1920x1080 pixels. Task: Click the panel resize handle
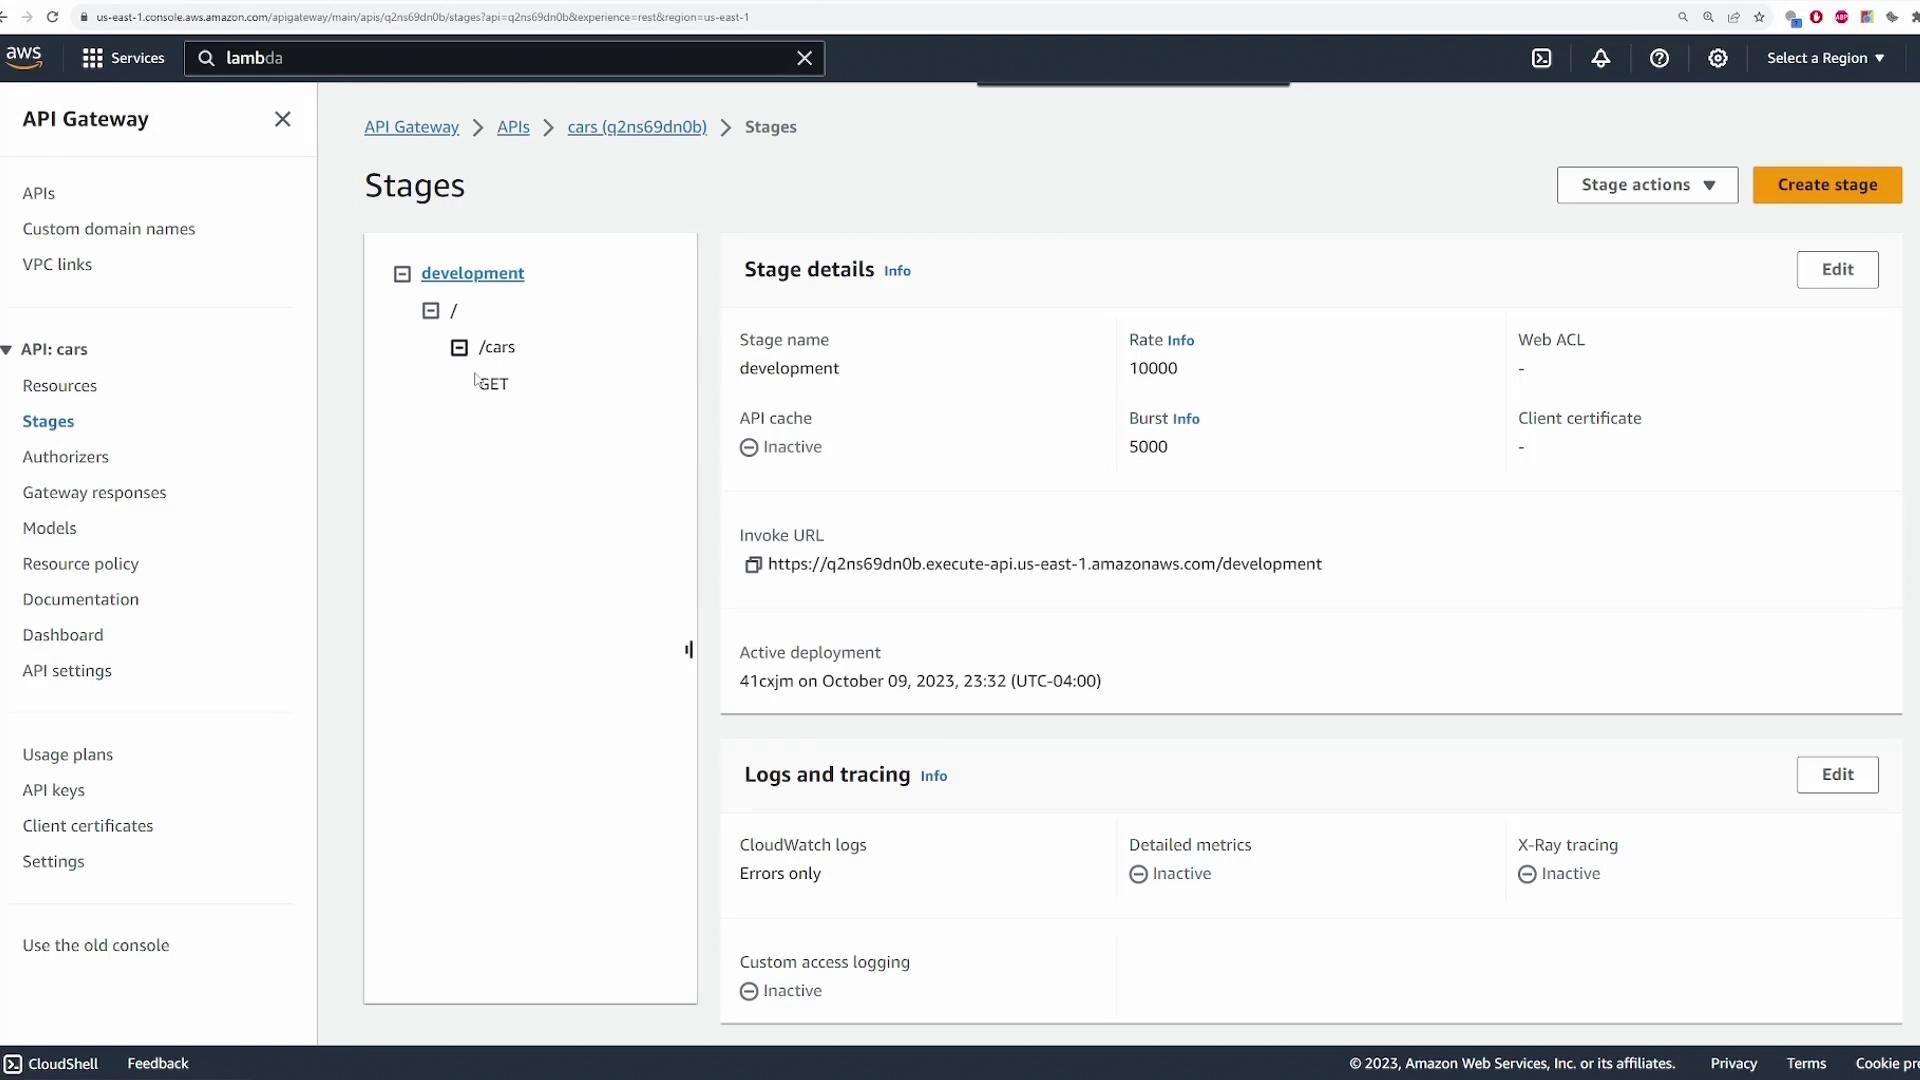pyautogui.click(x=689, y=650)
